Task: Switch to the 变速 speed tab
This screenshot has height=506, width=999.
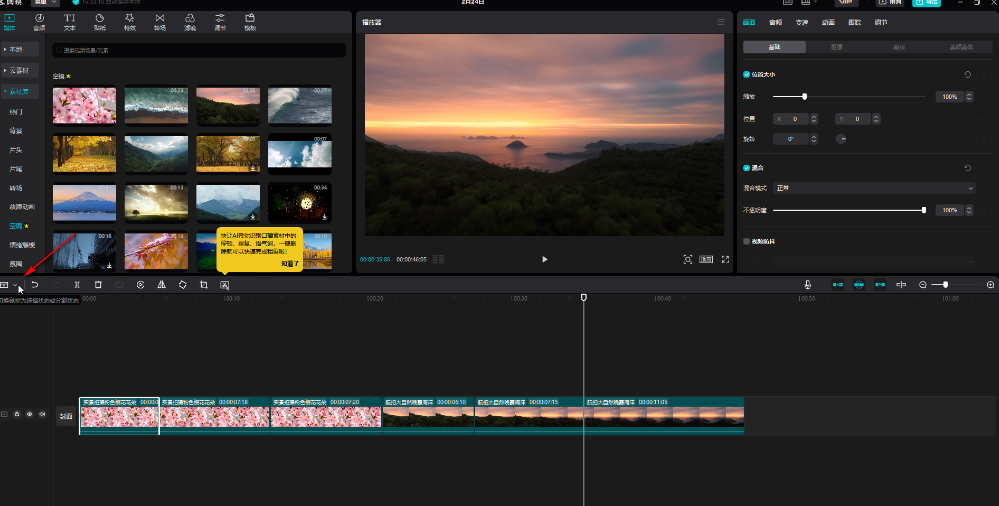Action: pos(802,21)
